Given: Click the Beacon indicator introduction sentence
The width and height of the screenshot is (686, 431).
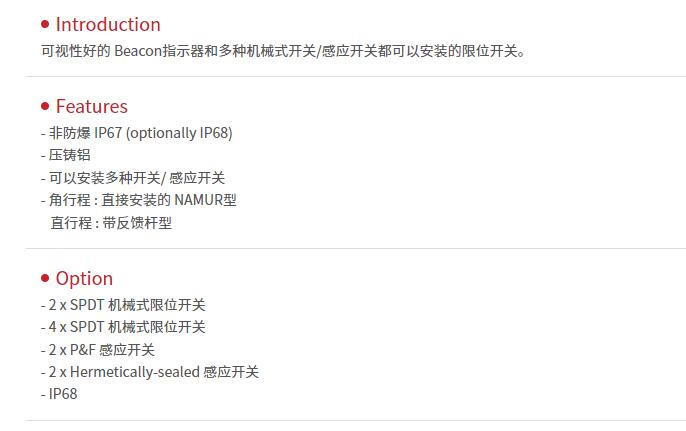Looking at the screenshot, I should coord(283,51).
